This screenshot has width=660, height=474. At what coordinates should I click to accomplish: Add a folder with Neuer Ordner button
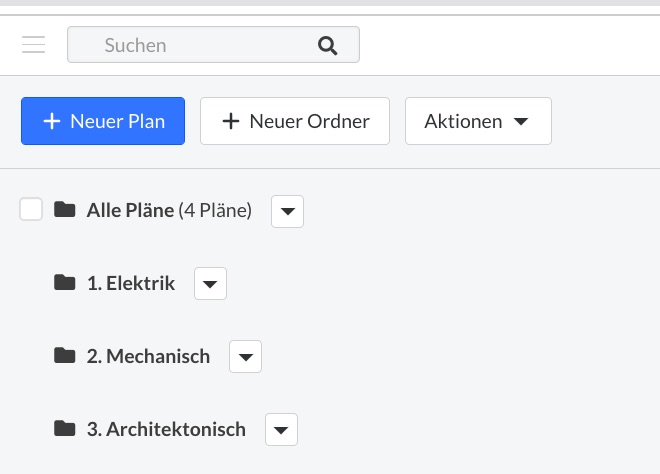pyautogui.click(x=295, y=121)
